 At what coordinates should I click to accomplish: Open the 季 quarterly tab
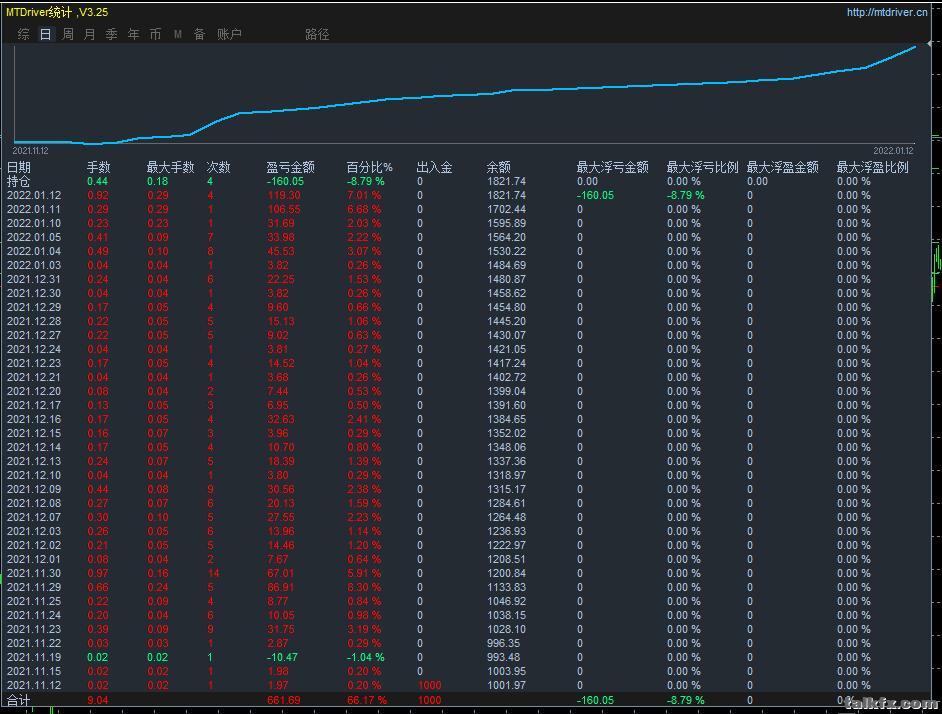tap(111, 34)
